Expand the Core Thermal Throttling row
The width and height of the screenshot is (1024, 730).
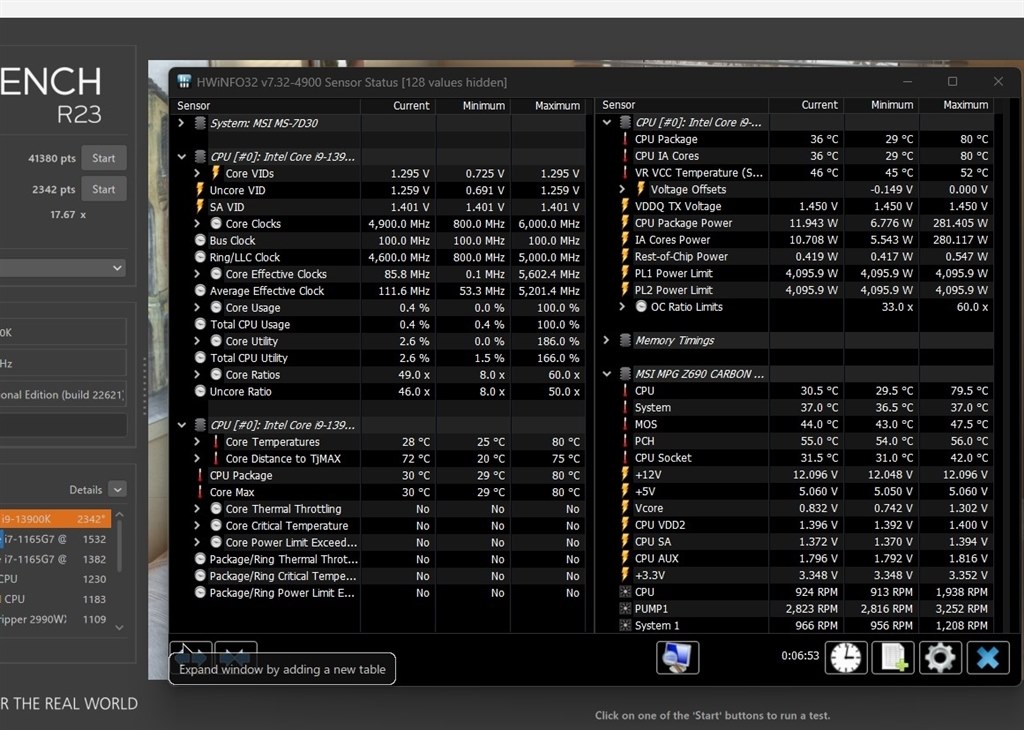pos(197,509)
